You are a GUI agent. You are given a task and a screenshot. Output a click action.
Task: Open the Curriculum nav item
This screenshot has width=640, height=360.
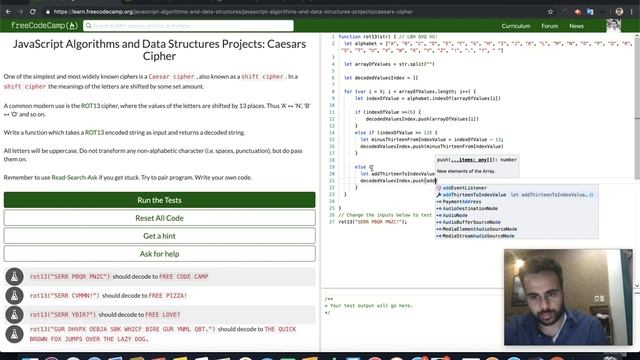[516, 26]
